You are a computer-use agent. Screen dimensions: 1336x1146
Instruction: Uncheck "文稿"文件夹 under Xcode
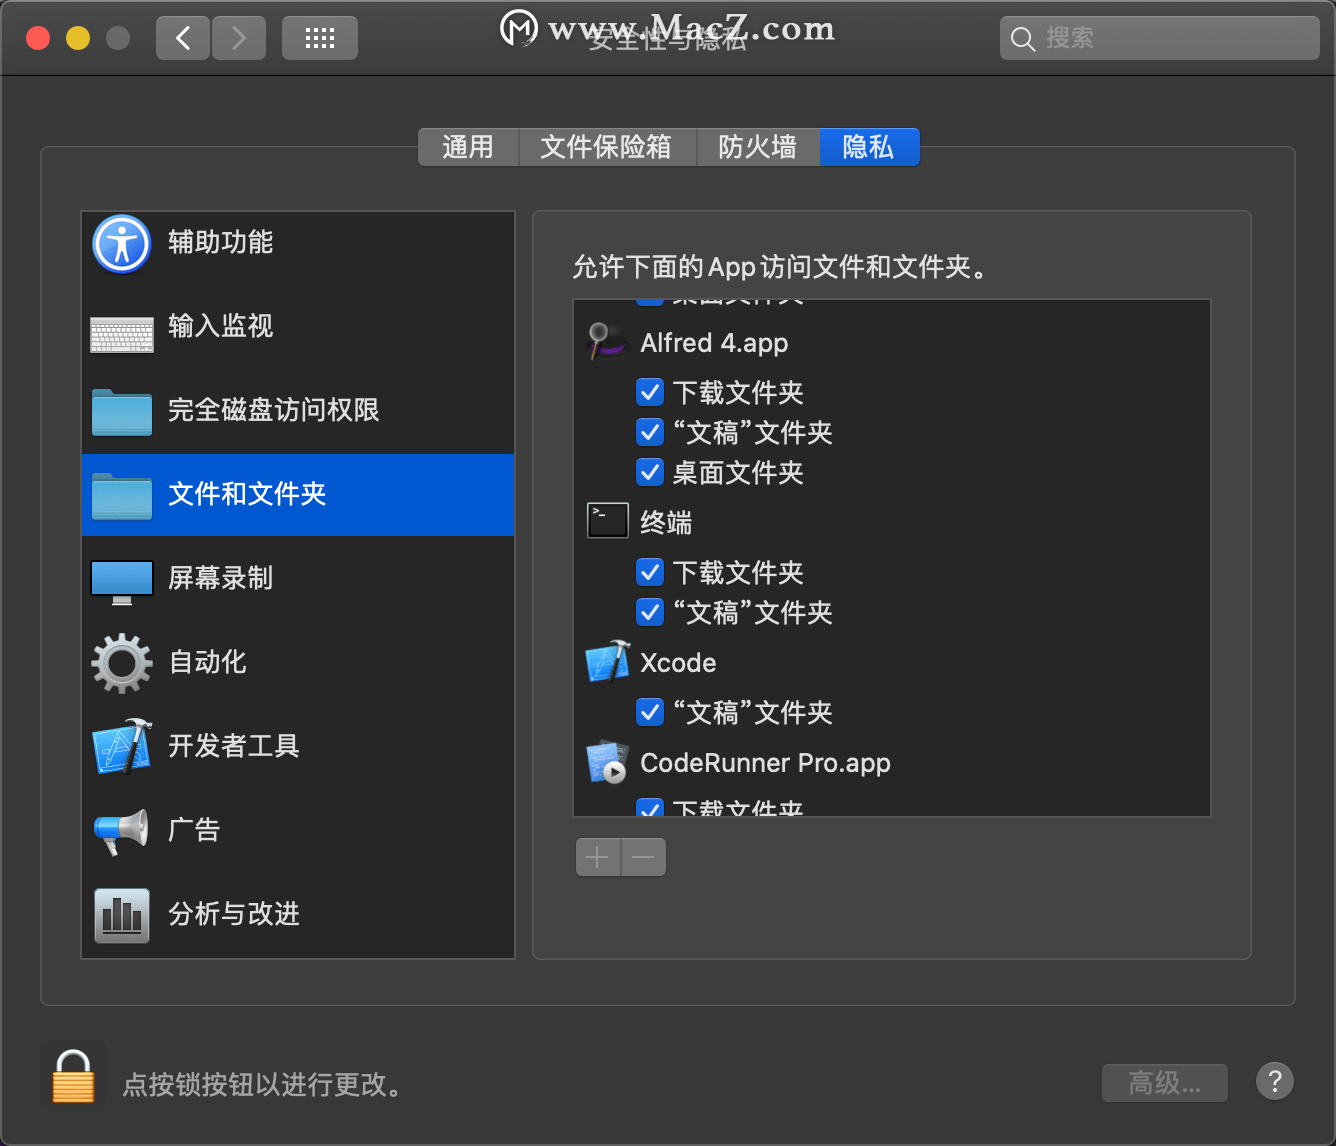tap(650, 712)
